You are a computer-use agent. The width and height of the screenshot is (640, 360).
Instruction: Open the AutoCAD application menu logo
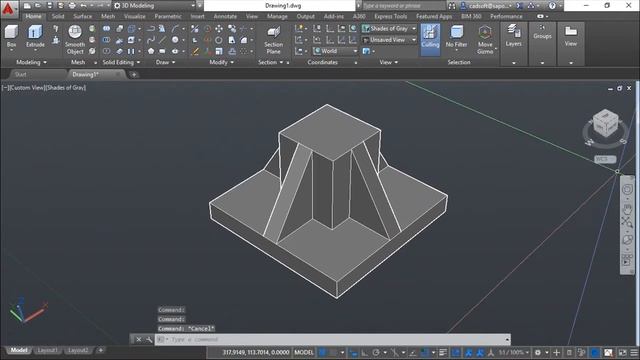[8, 9]
